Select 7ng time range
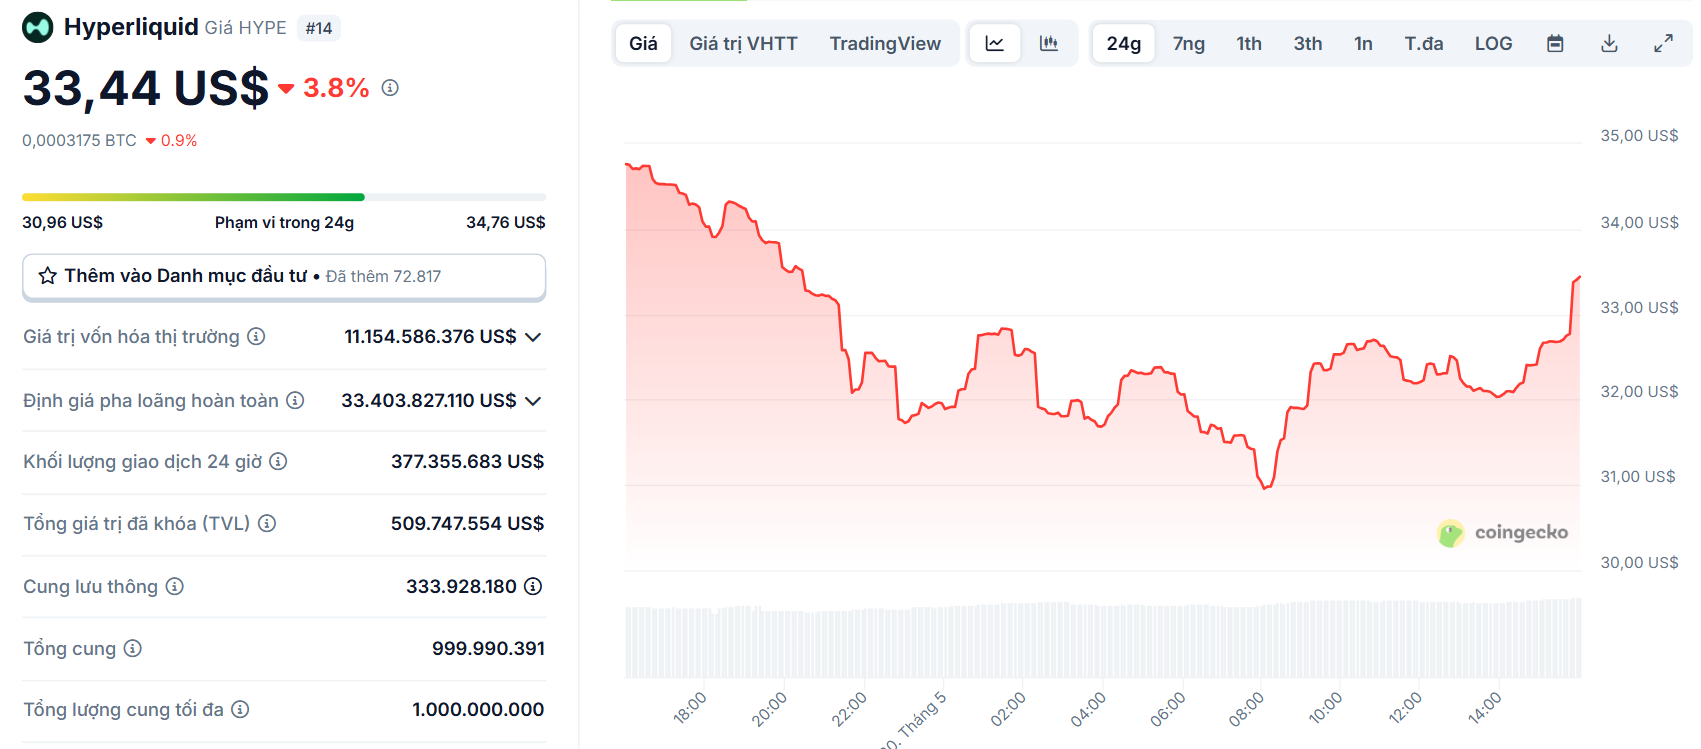1701x749 pixels. (1189, 43)
